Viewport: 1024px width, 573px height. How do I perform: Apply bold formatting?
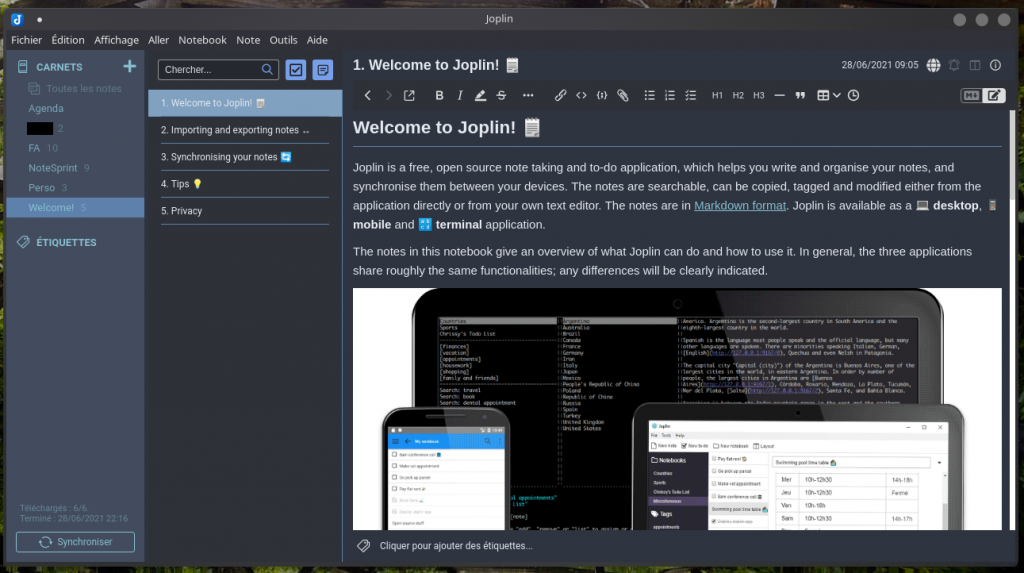[439, 95]
